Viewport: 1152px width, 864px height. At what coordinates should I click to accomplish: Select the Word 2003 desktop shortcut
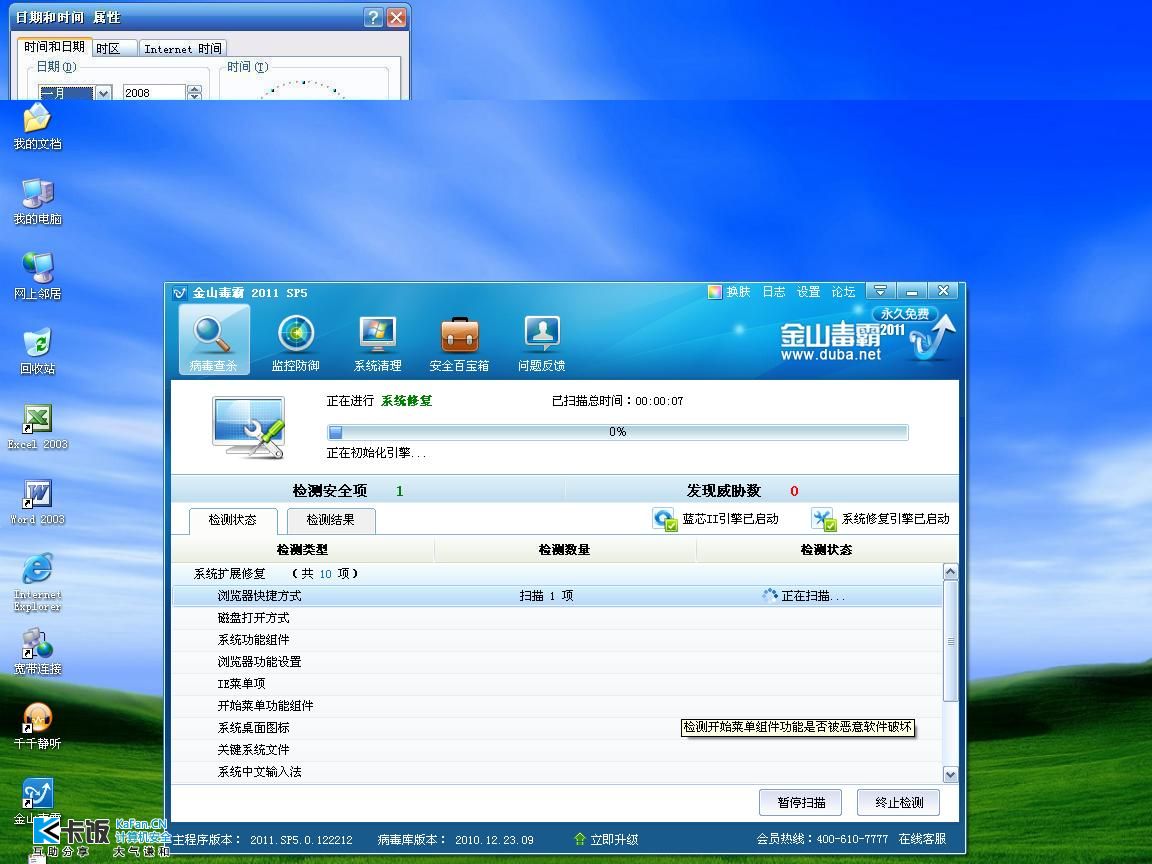pyautogui.click(x=37, y=502)
